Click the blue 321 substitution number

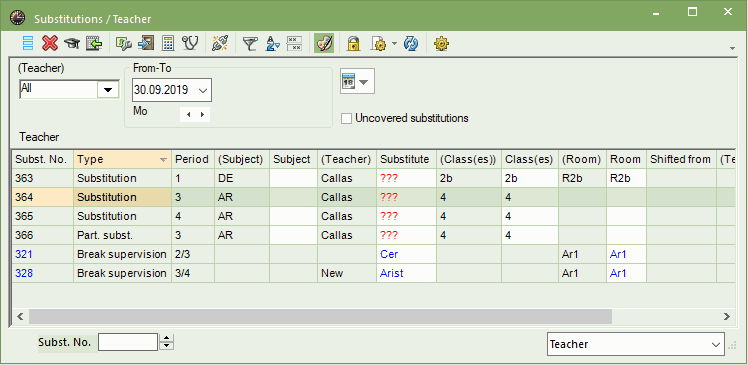click(x=42, y=254)
